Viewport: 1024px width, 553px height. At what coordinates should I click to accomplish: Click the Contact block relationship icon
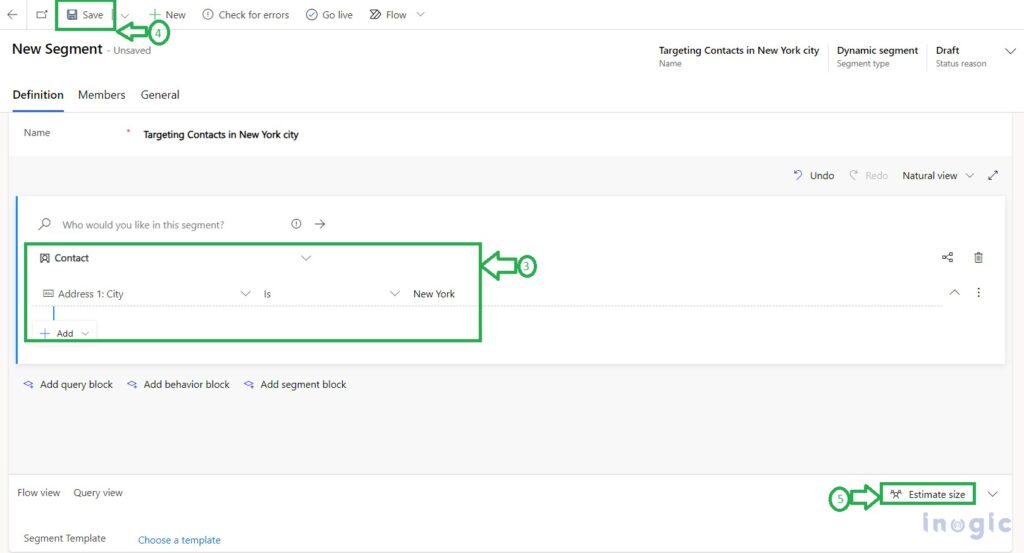(x=947, y=258)
